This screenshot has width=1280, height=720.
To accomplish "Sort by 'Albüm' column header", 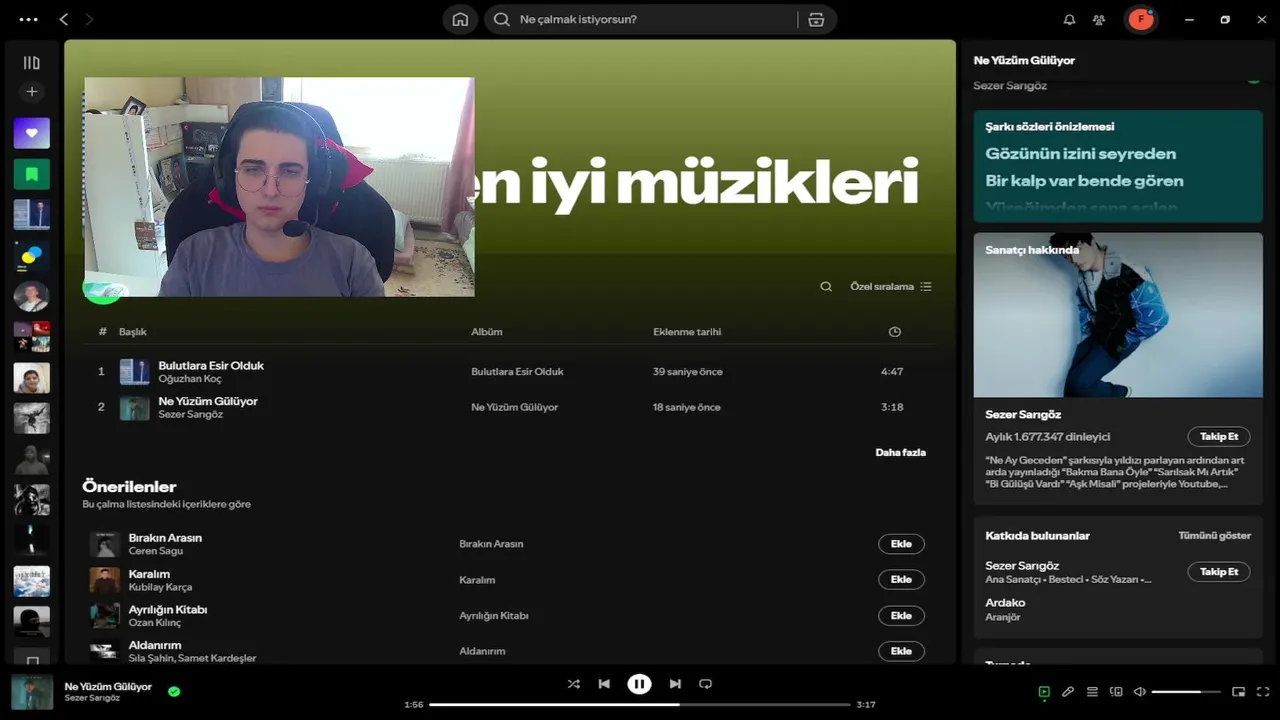I will tap(487, 332).
